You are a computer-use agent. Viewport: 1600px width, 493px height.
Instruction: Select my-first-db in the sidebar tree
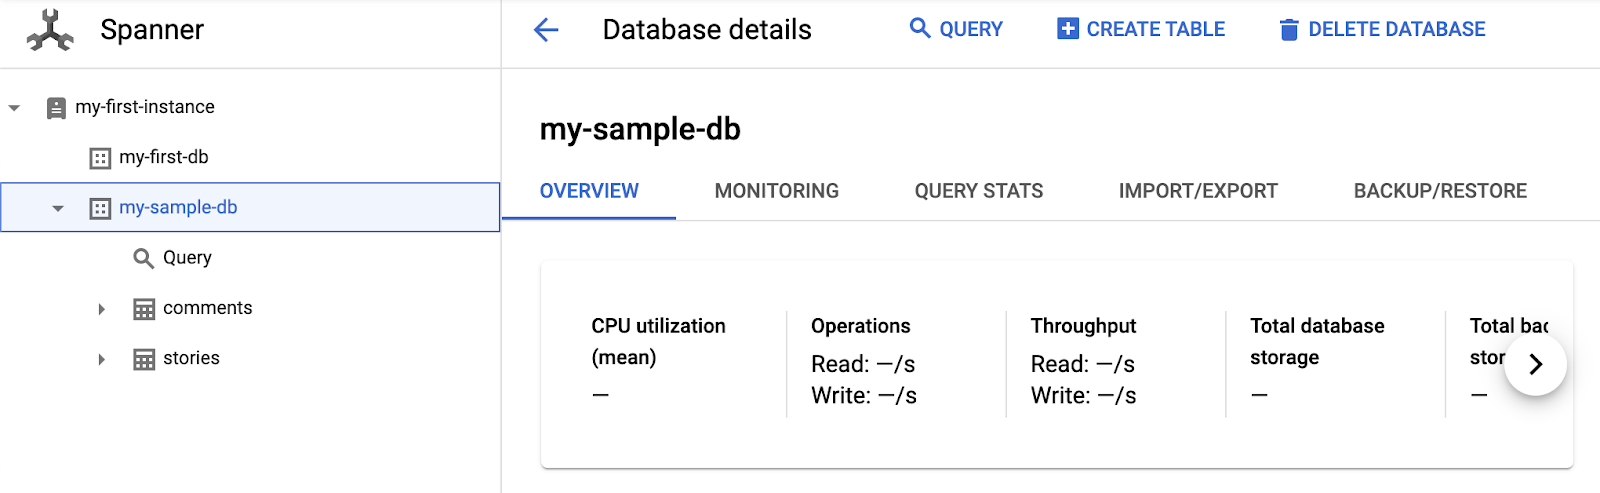[164, 157]
